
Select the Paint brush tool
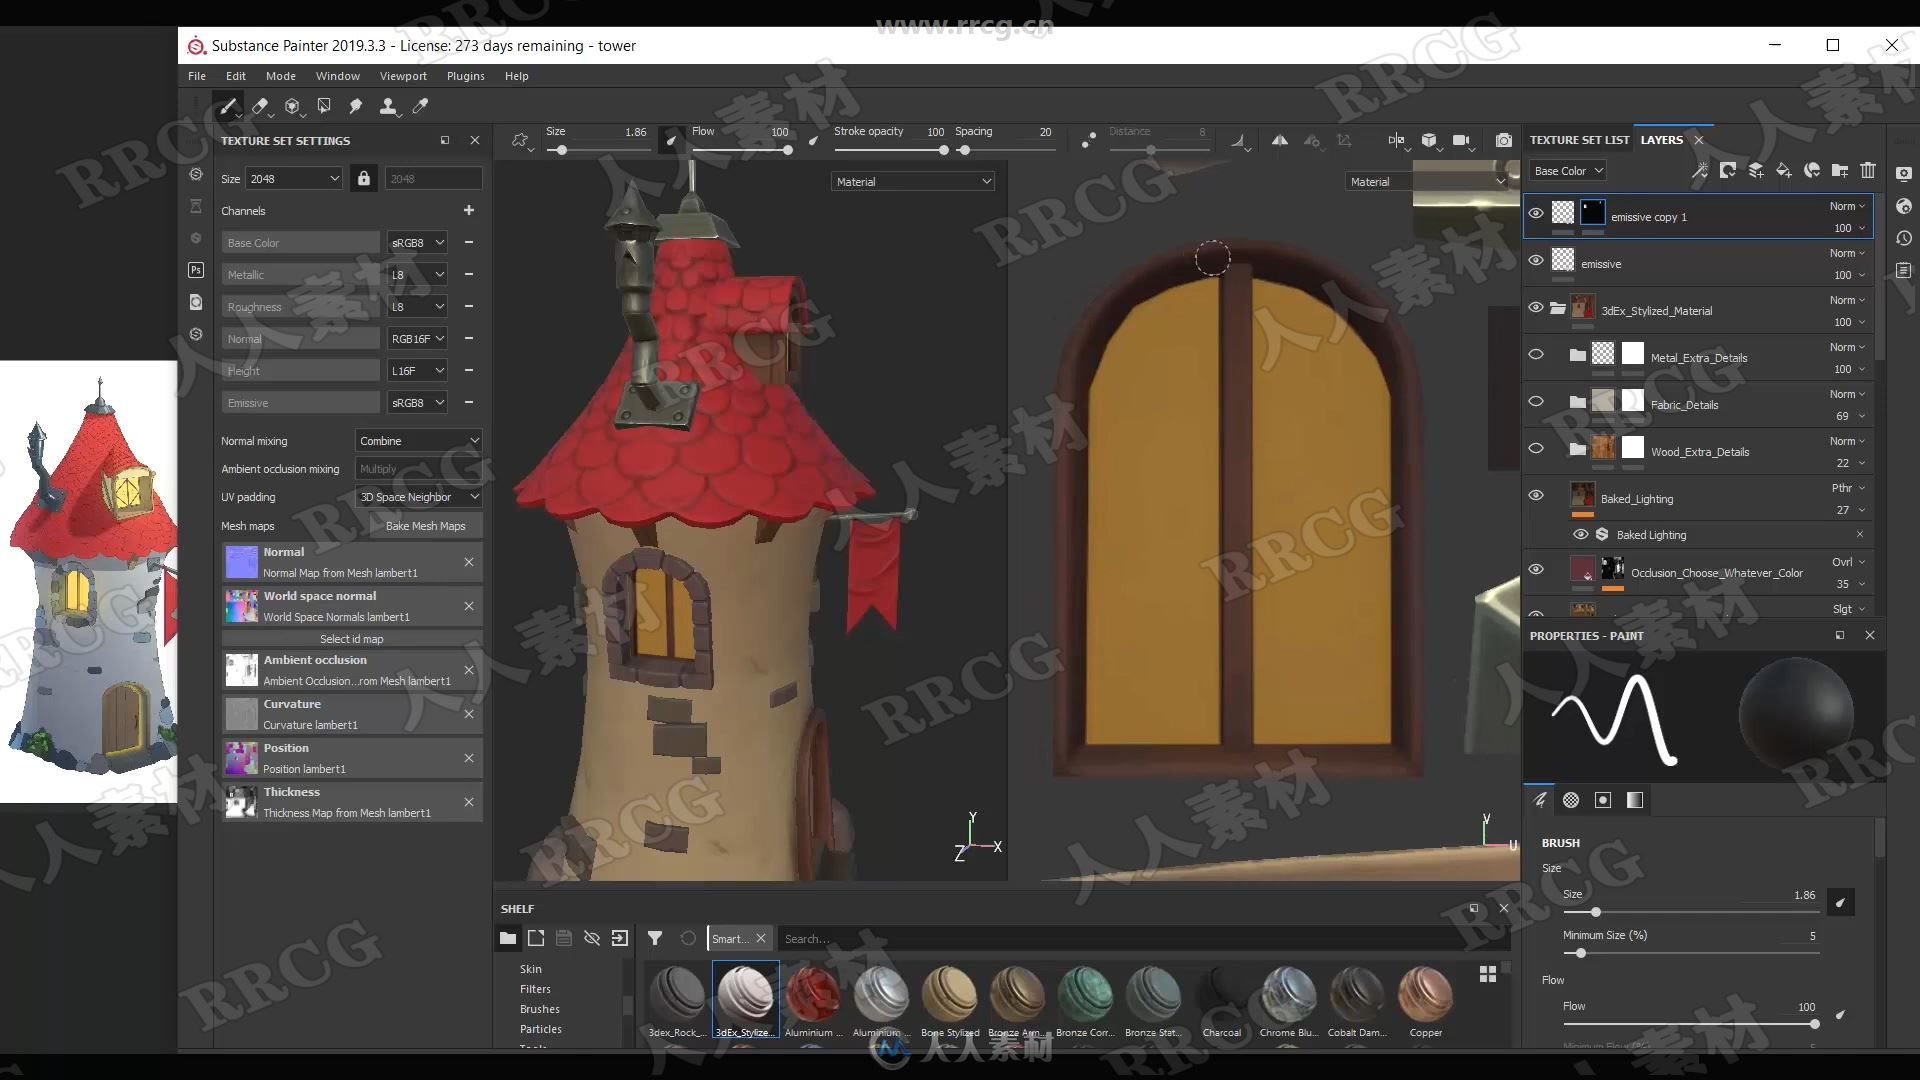[228, 106]
